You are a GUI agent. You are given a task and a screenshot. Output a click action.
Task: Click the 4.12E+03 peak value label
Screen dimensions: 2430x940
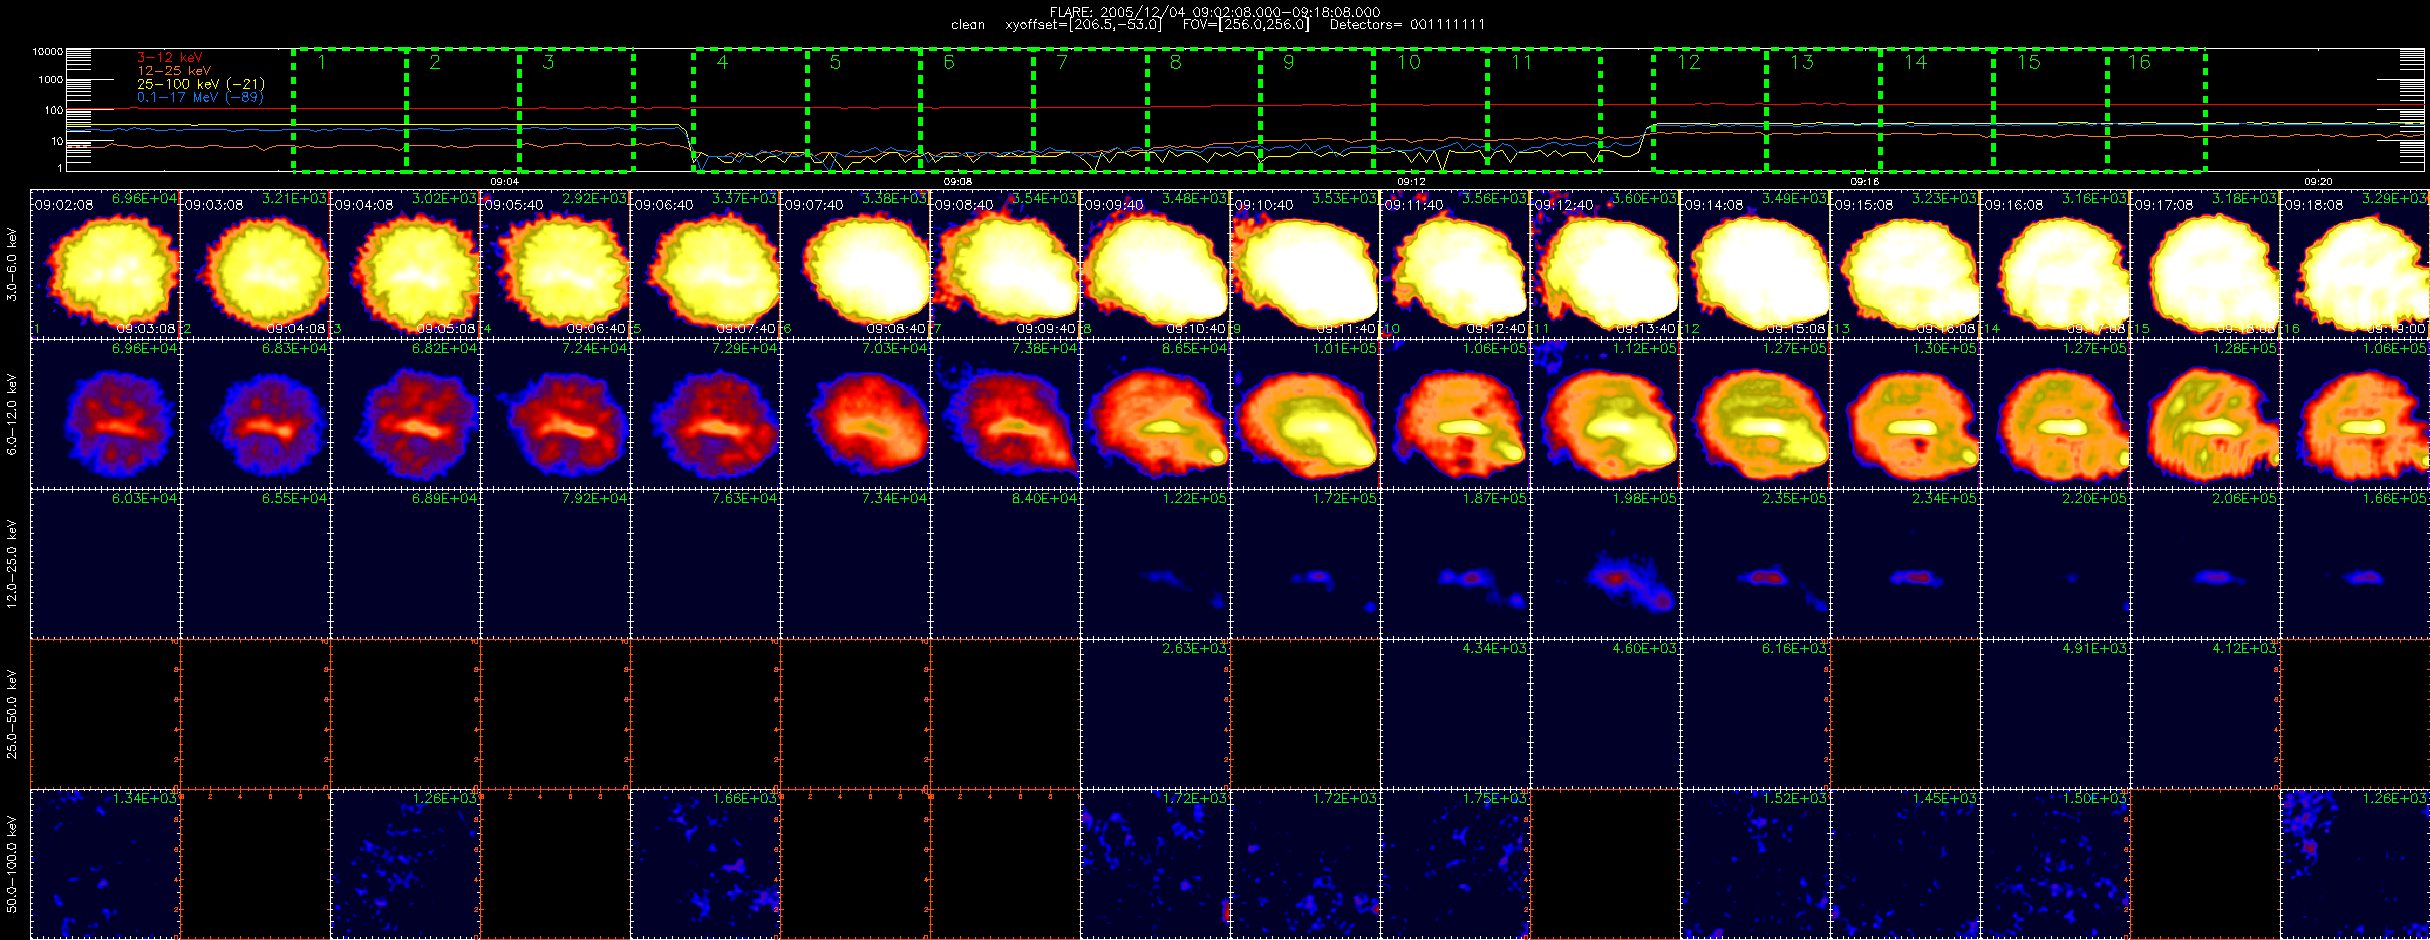point(2245,648)
